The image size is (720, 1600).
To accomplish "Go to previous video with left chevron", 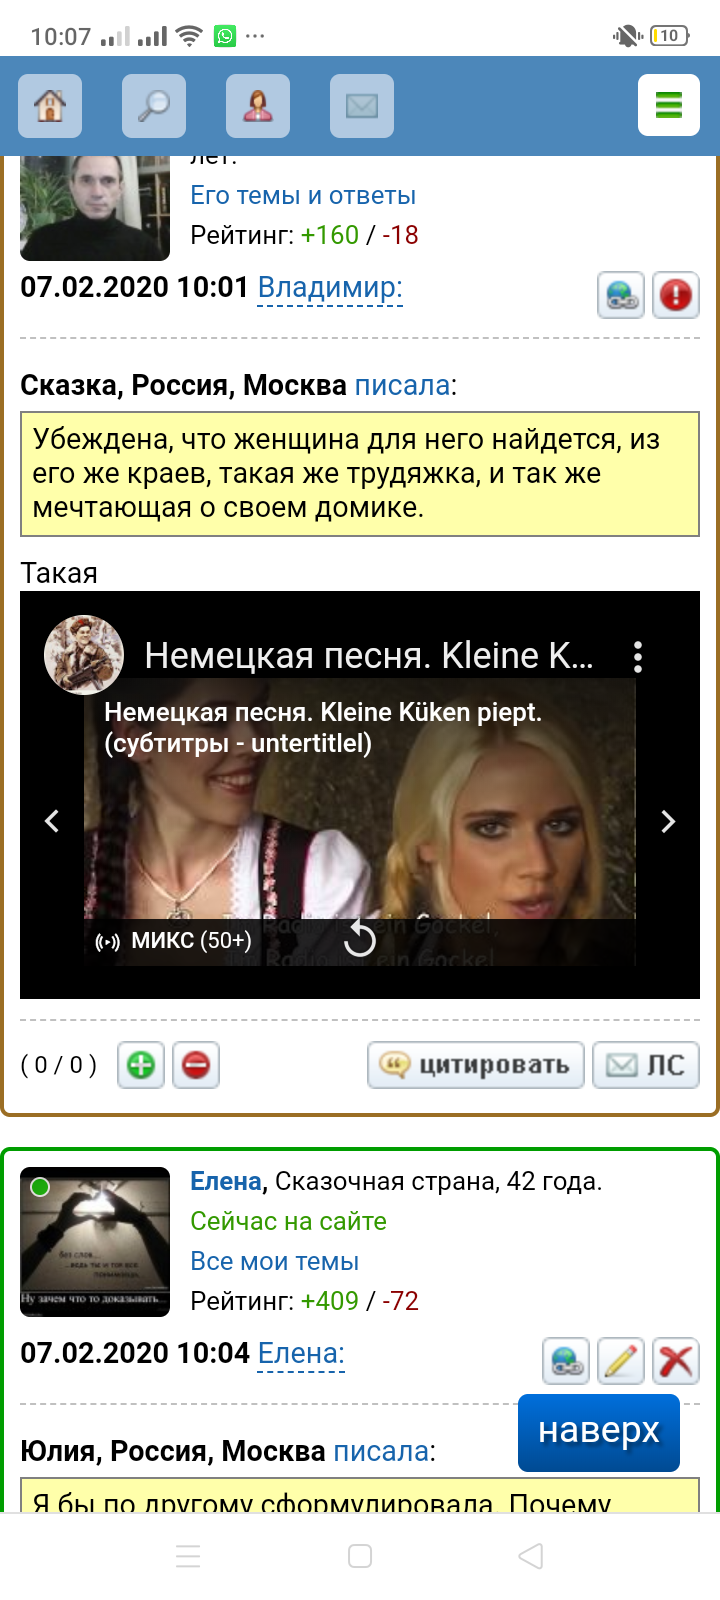I will 52,821.
